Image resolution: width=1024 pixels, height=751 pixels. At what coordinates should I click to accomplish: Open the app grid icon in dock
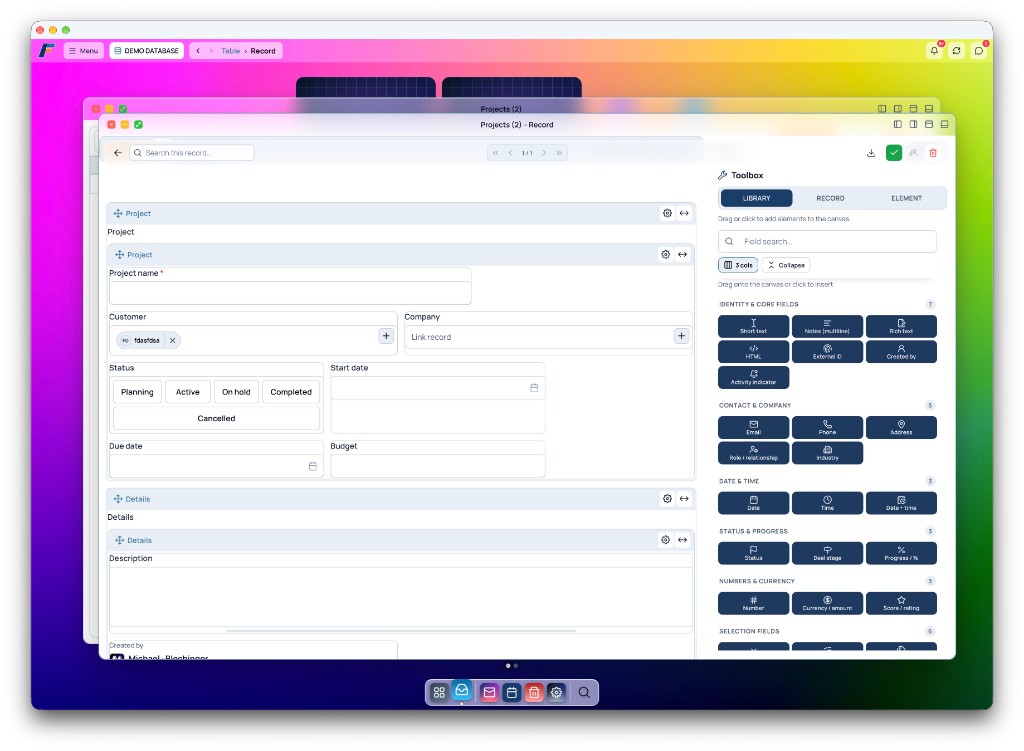click(x=439, y=692)
